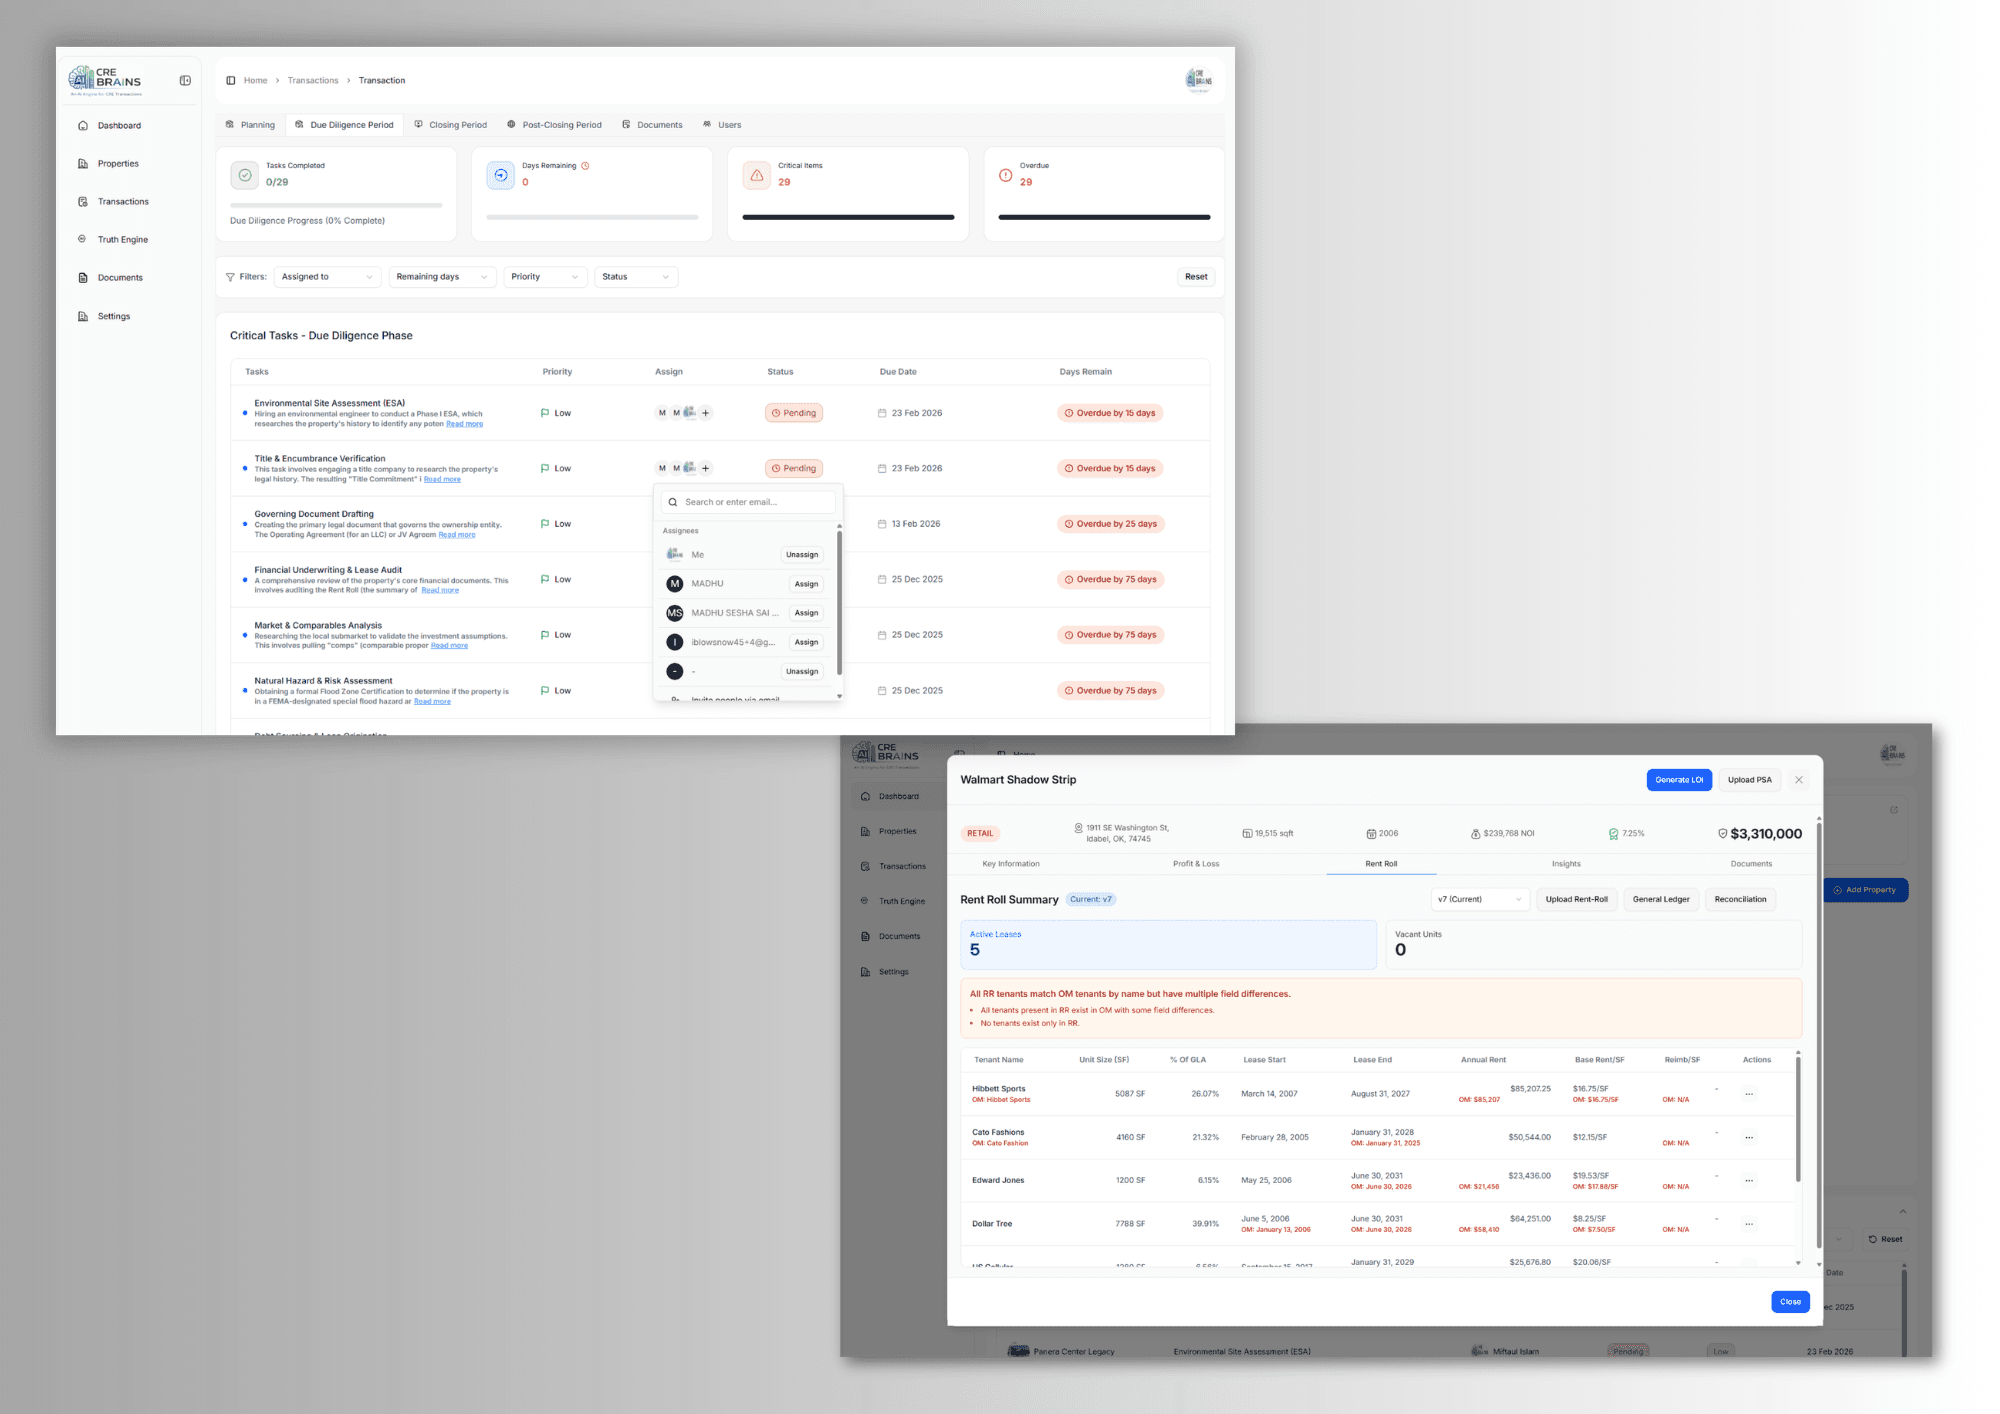Open the v7 (Current) version dropdown
Image resolution: width=2000 pixels, height=1414 pixels.
coord(1479,899)
